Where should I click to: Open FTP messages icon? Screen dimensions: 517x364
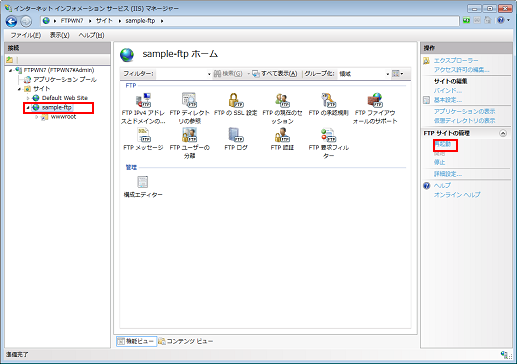pos(143,139)
